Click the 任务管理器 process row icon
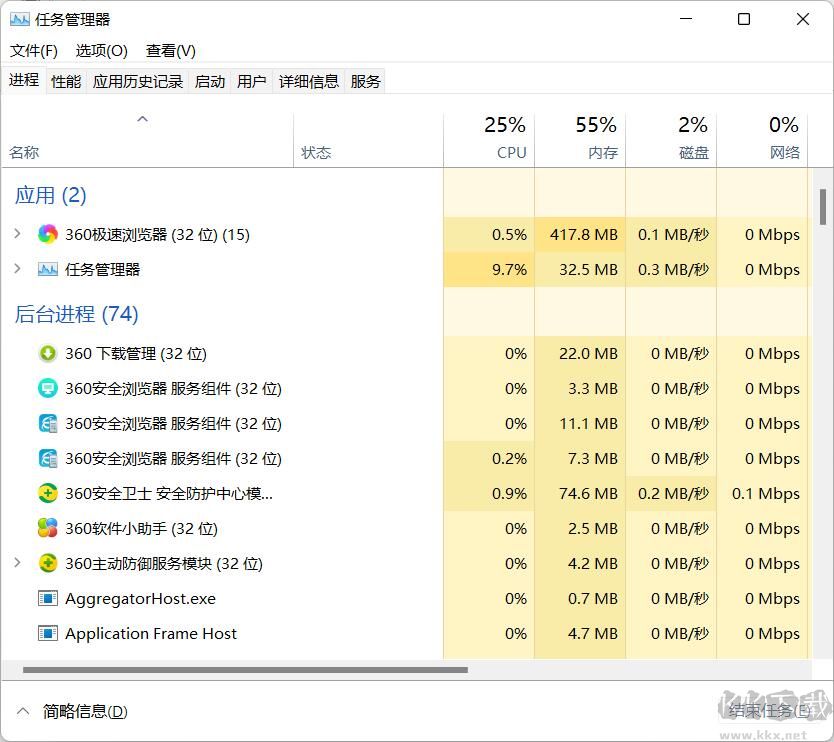This screenshot has width=834, height=742. (x=47, y=269)
